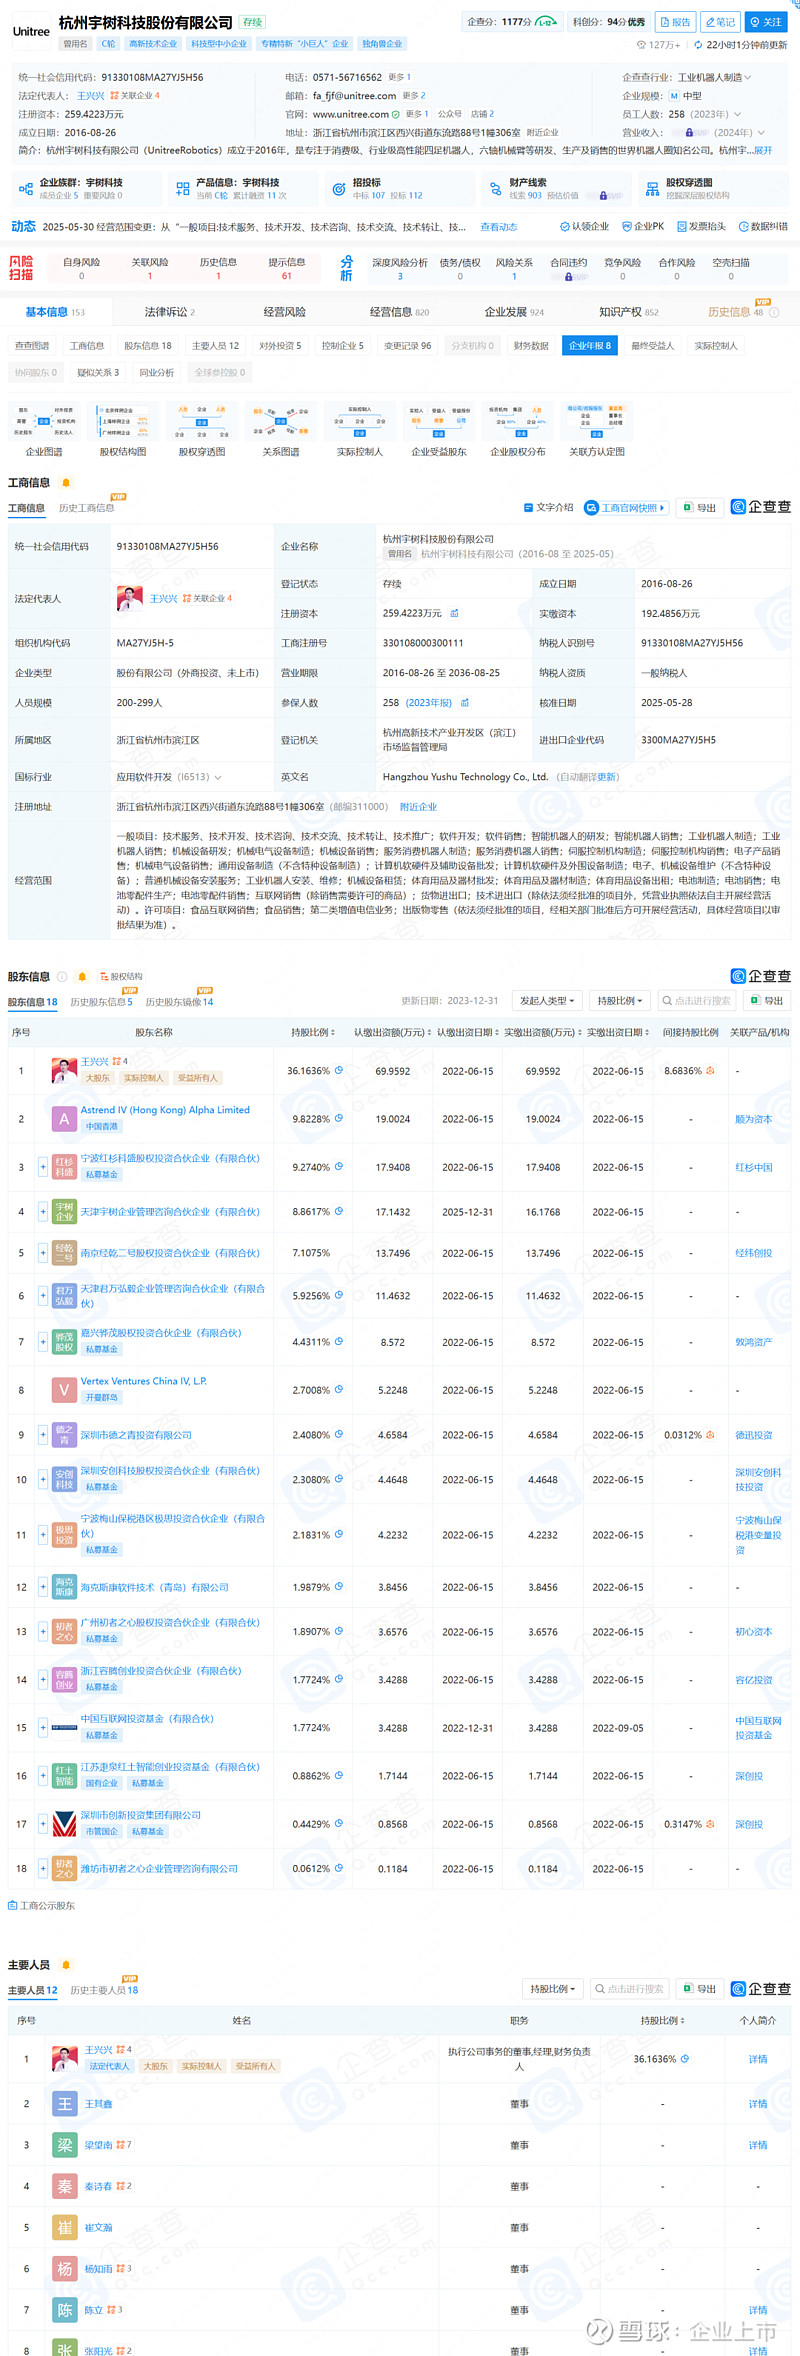The image size is (800, 2356).
Task: Switch to 历史股东信息 5 tab
Action: pyautogui.click(x=101, y=1002)
